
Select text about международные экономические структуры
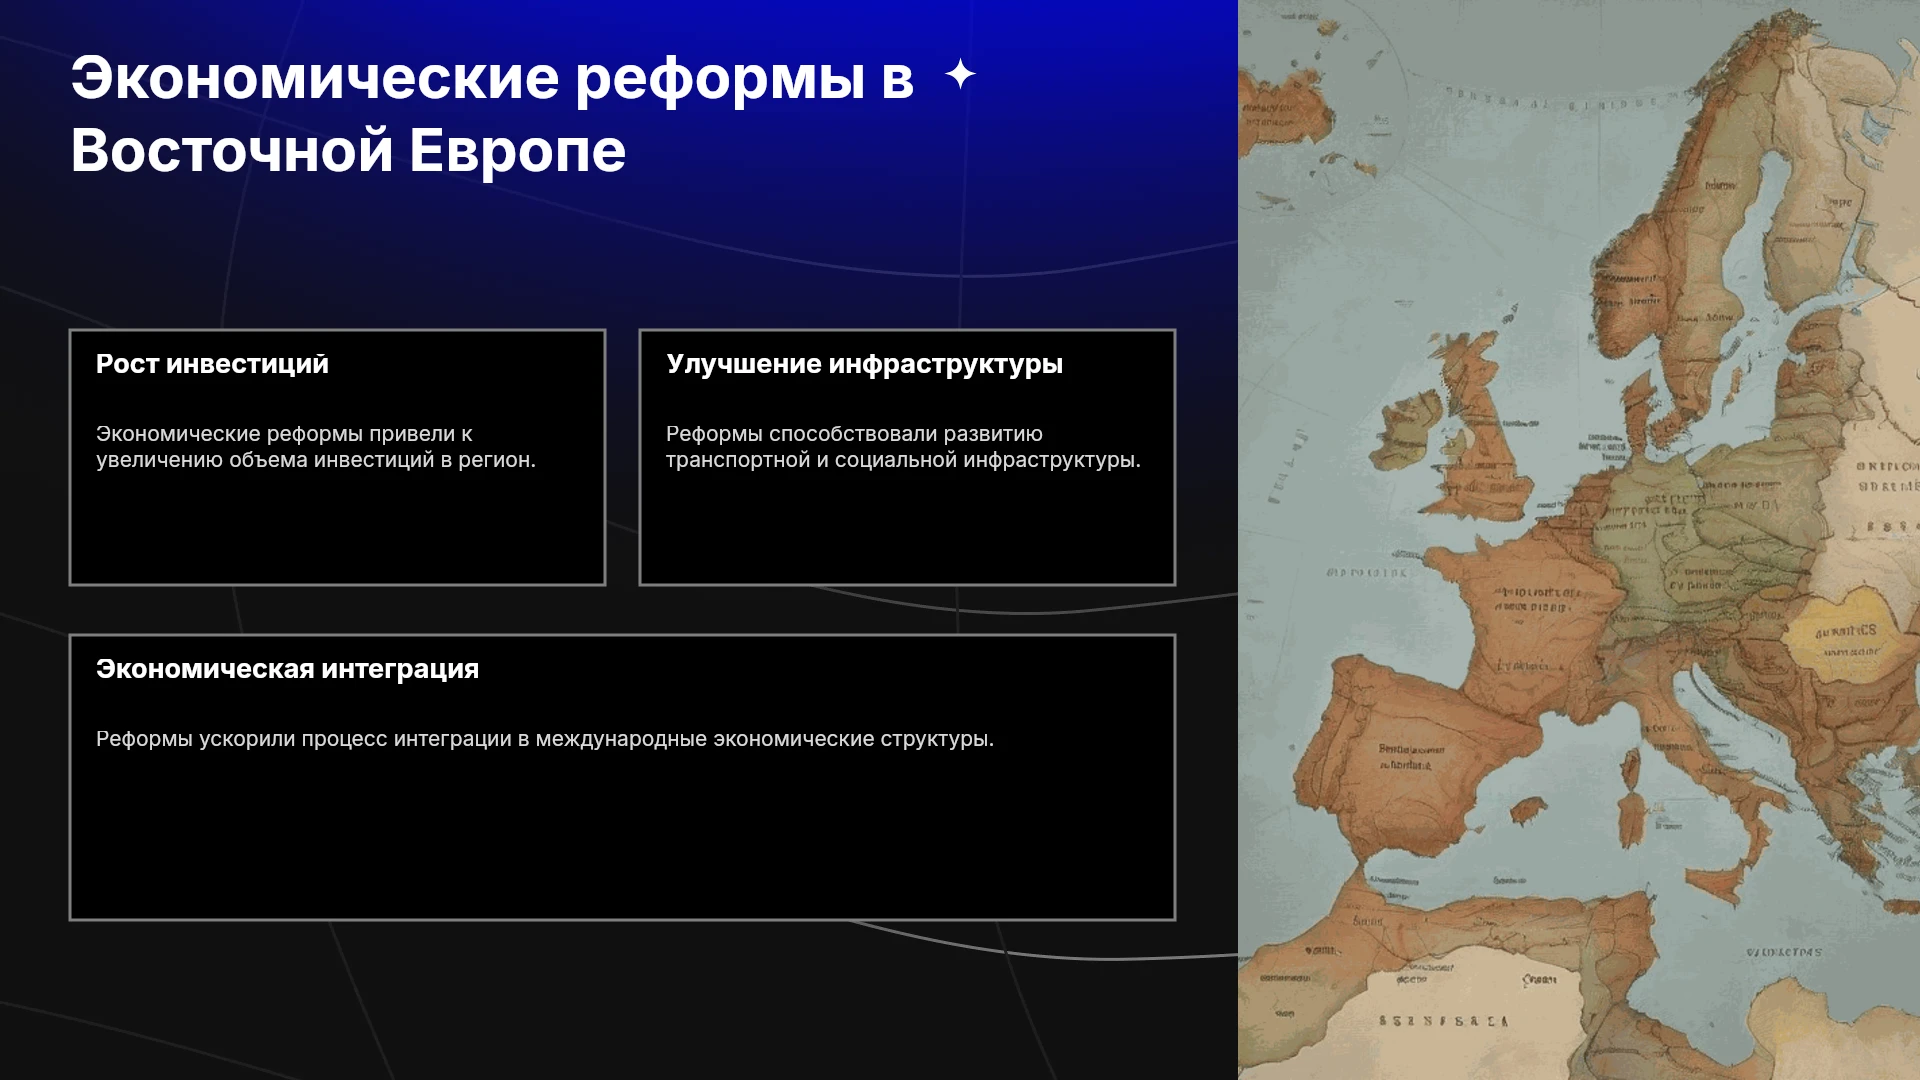click(545, 739)
